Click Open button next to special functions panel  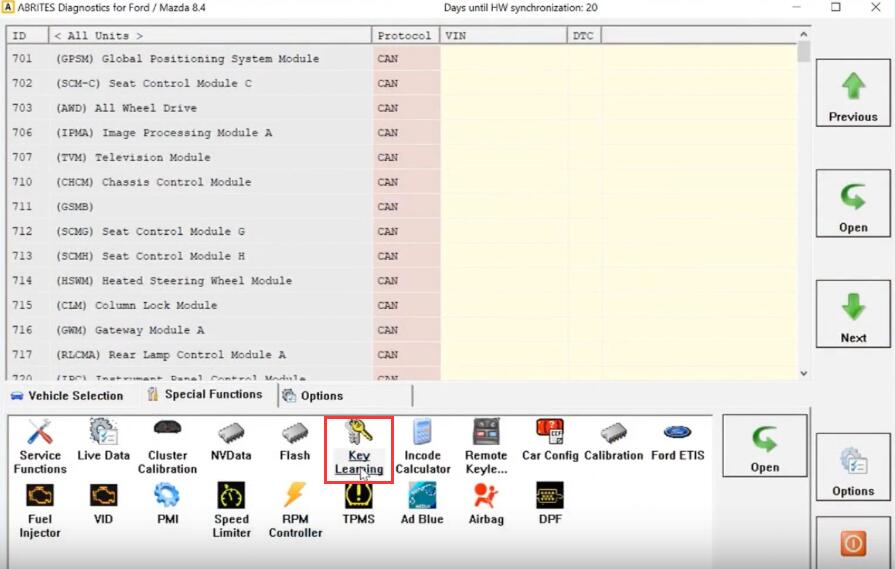click(765, 445)
